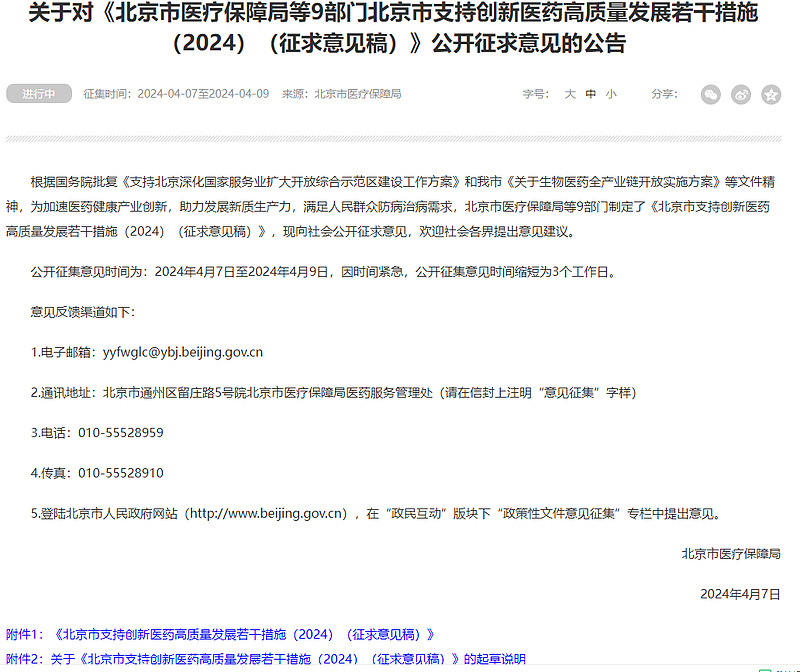Click the URL http://www.beijing.gov.cn
The width and height of the screenshot is (800, 672).
click(x=268, y=513)
